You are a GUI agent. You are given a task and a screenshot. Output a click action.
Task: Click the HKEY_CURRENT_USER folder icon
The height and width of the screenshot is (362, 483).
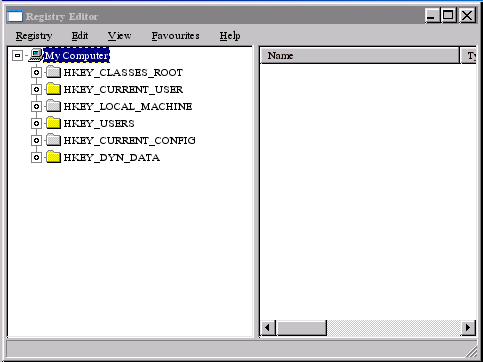pos(53,89)
